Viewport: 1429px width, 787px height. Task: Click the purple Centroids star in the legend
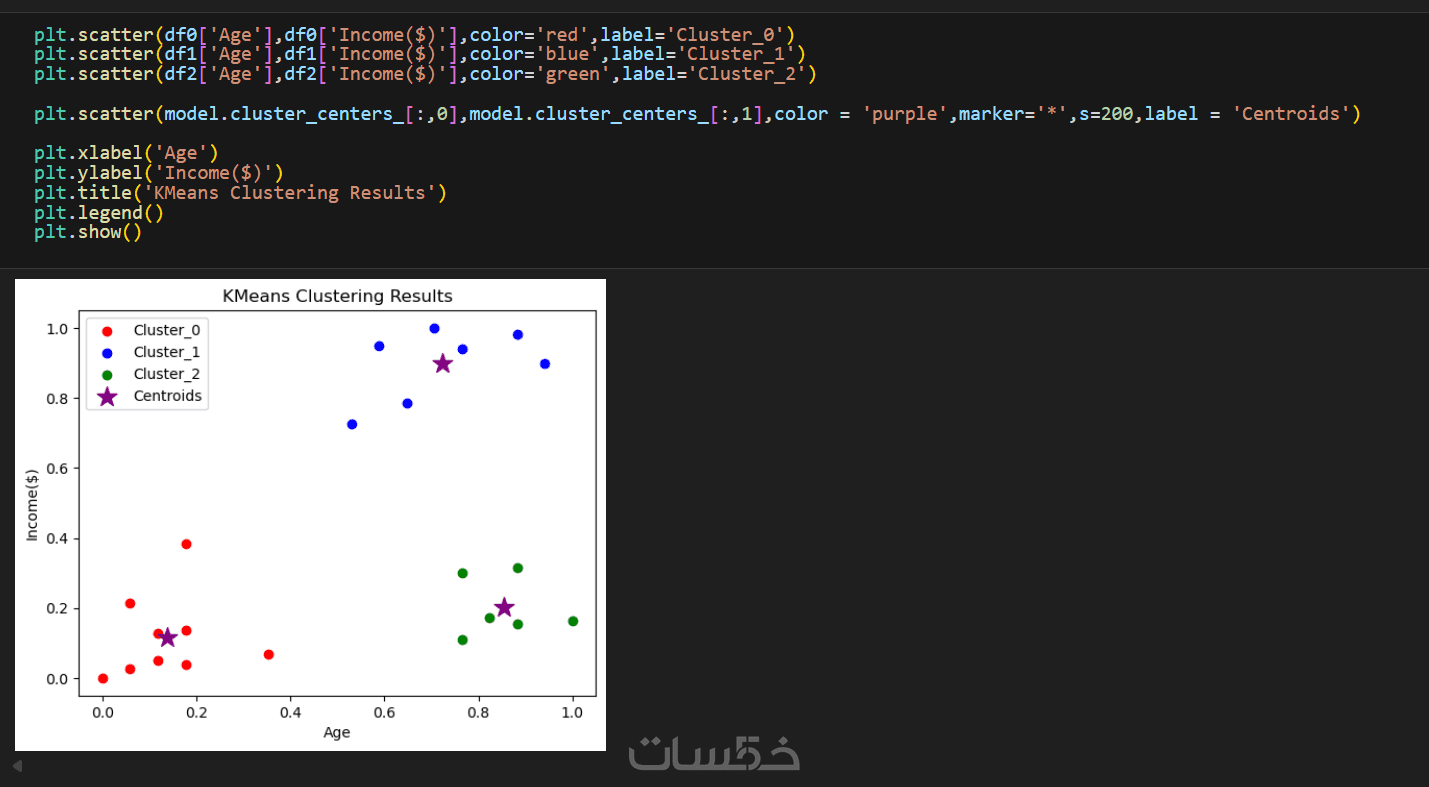[107, 396]
